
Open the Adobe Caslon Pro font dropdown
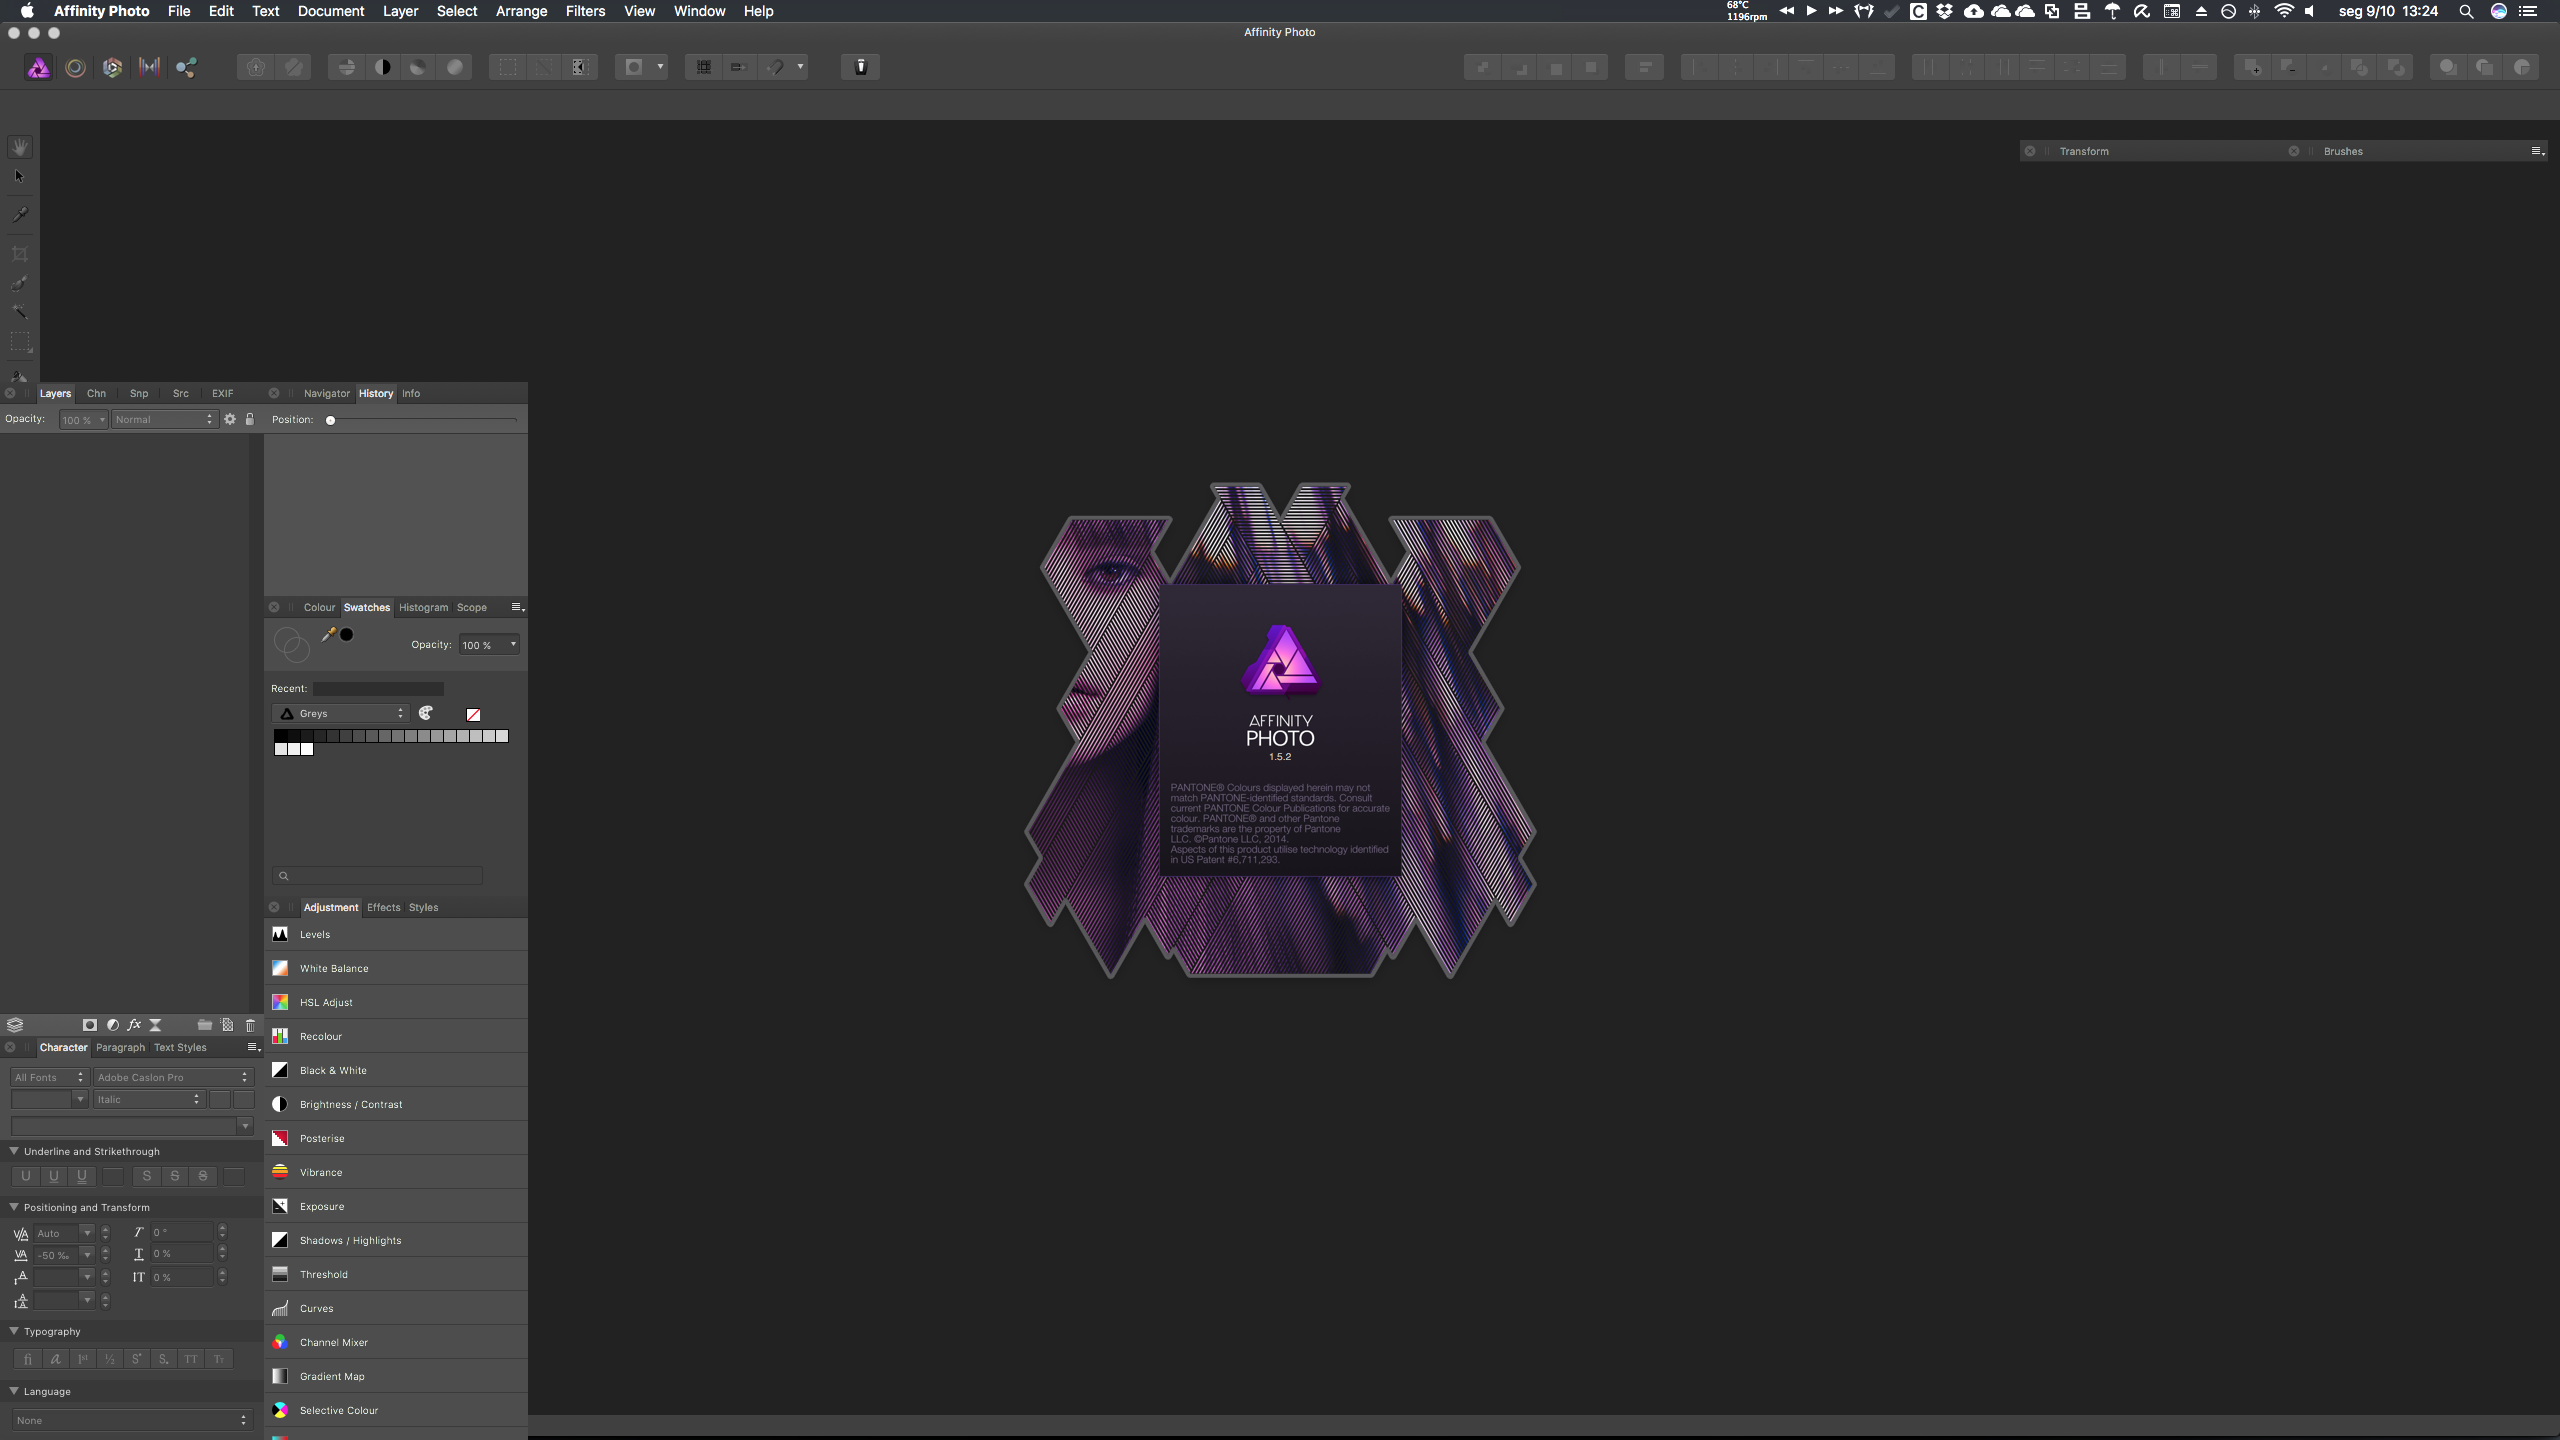coord(173,1077)
